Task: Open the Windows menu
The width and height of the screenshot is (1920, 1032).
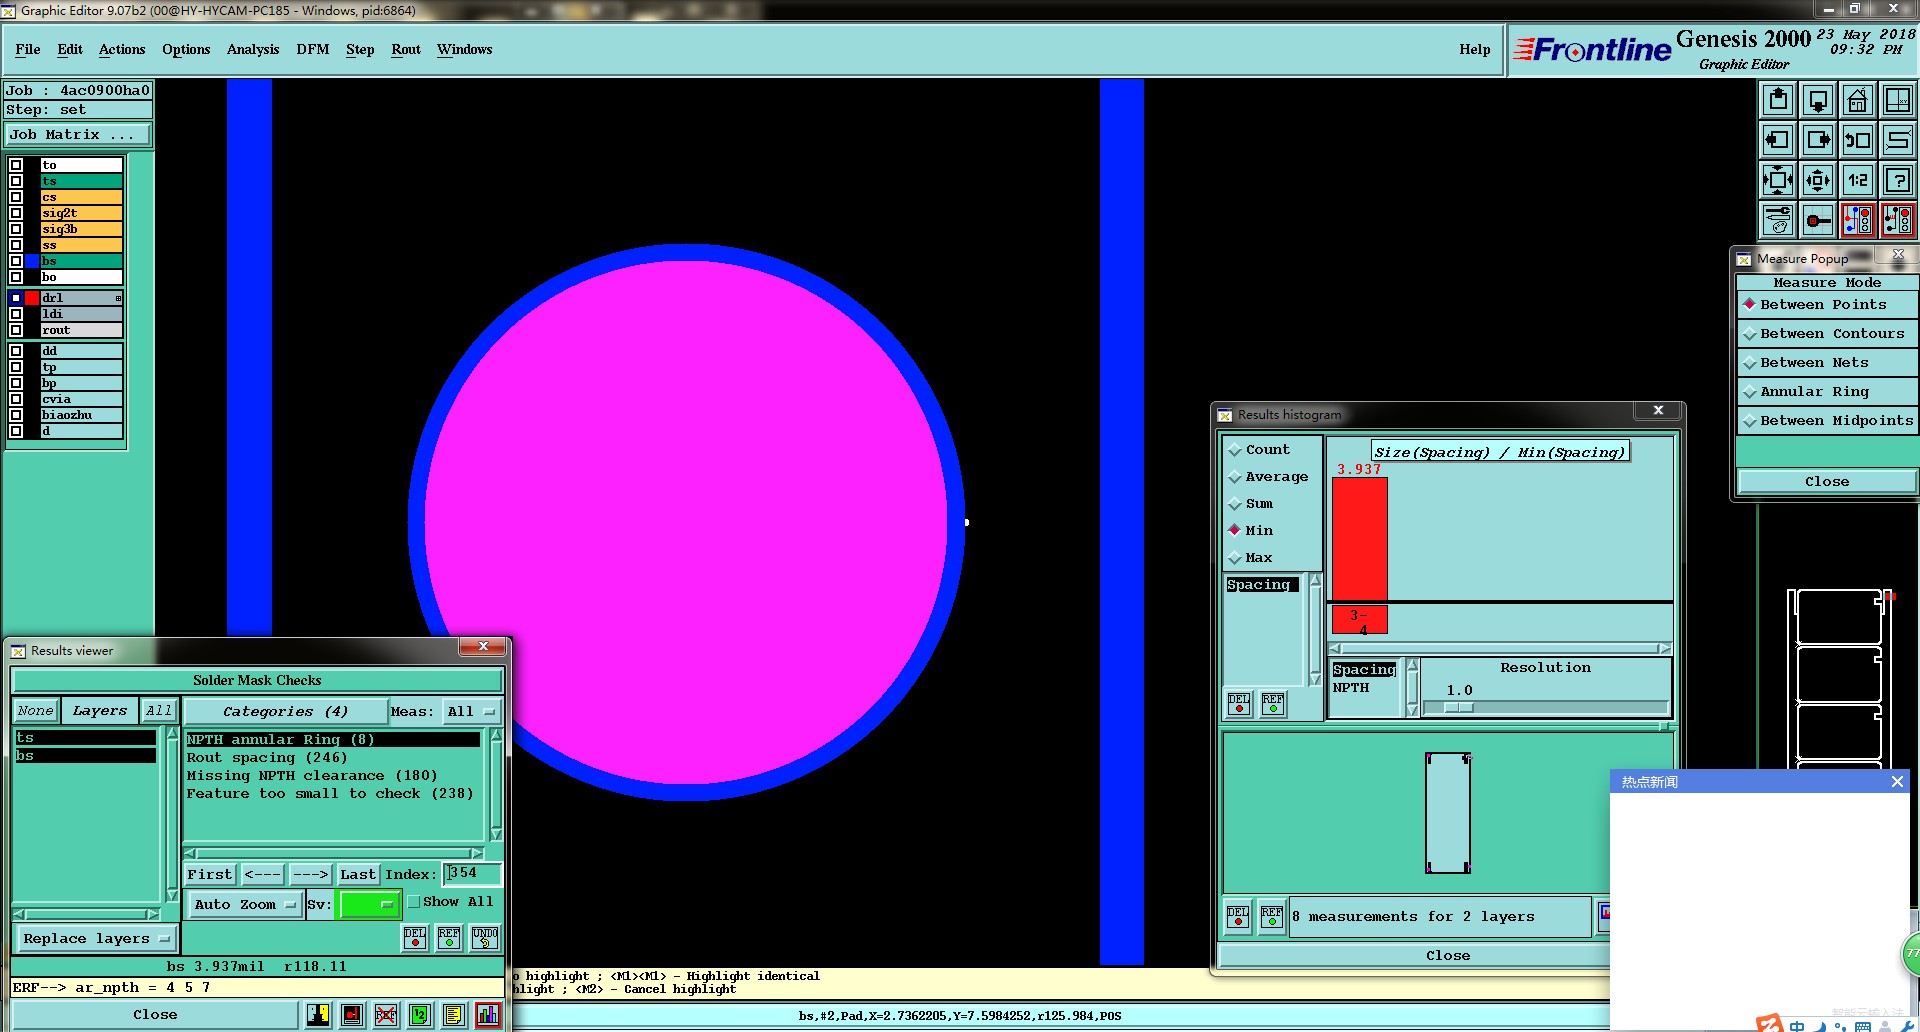Action: point(464,49)
